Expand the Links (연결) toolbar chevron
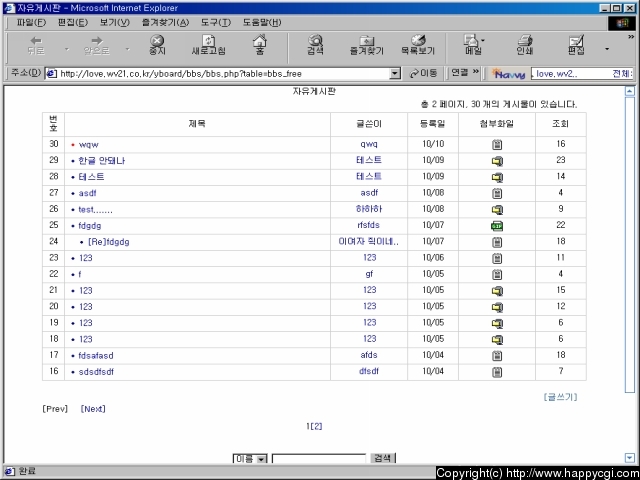 click(476, 72)
